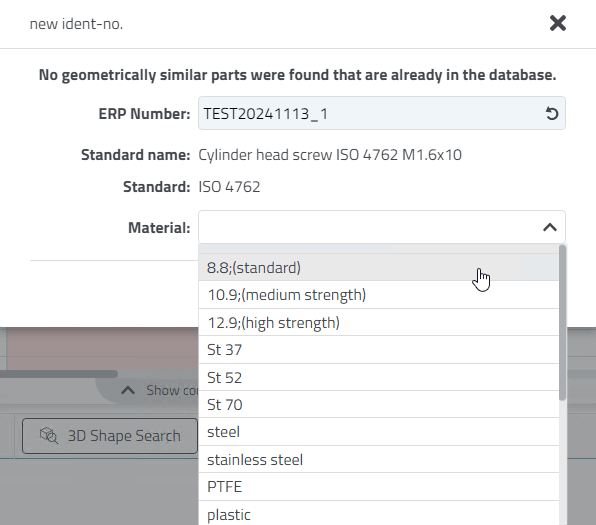The image size is (596, 525).
Task: Expand the Show panel chevron
Action: [128, 390]
